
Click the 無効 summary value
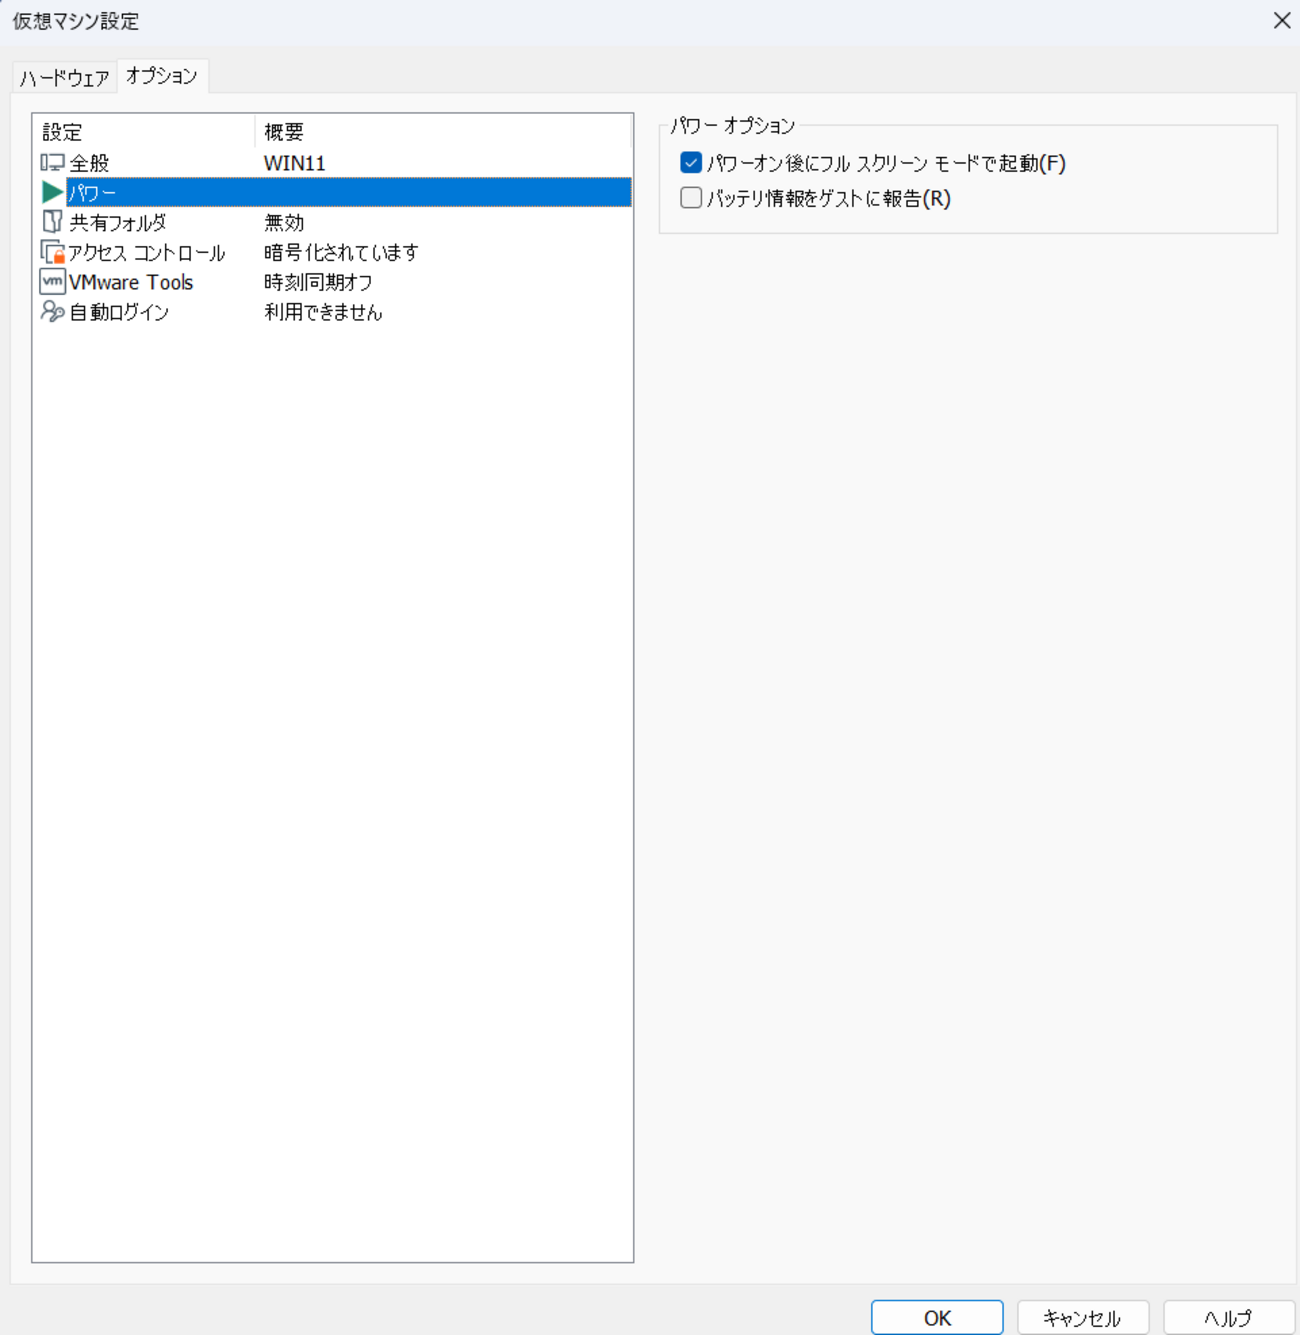coord(284,223)
